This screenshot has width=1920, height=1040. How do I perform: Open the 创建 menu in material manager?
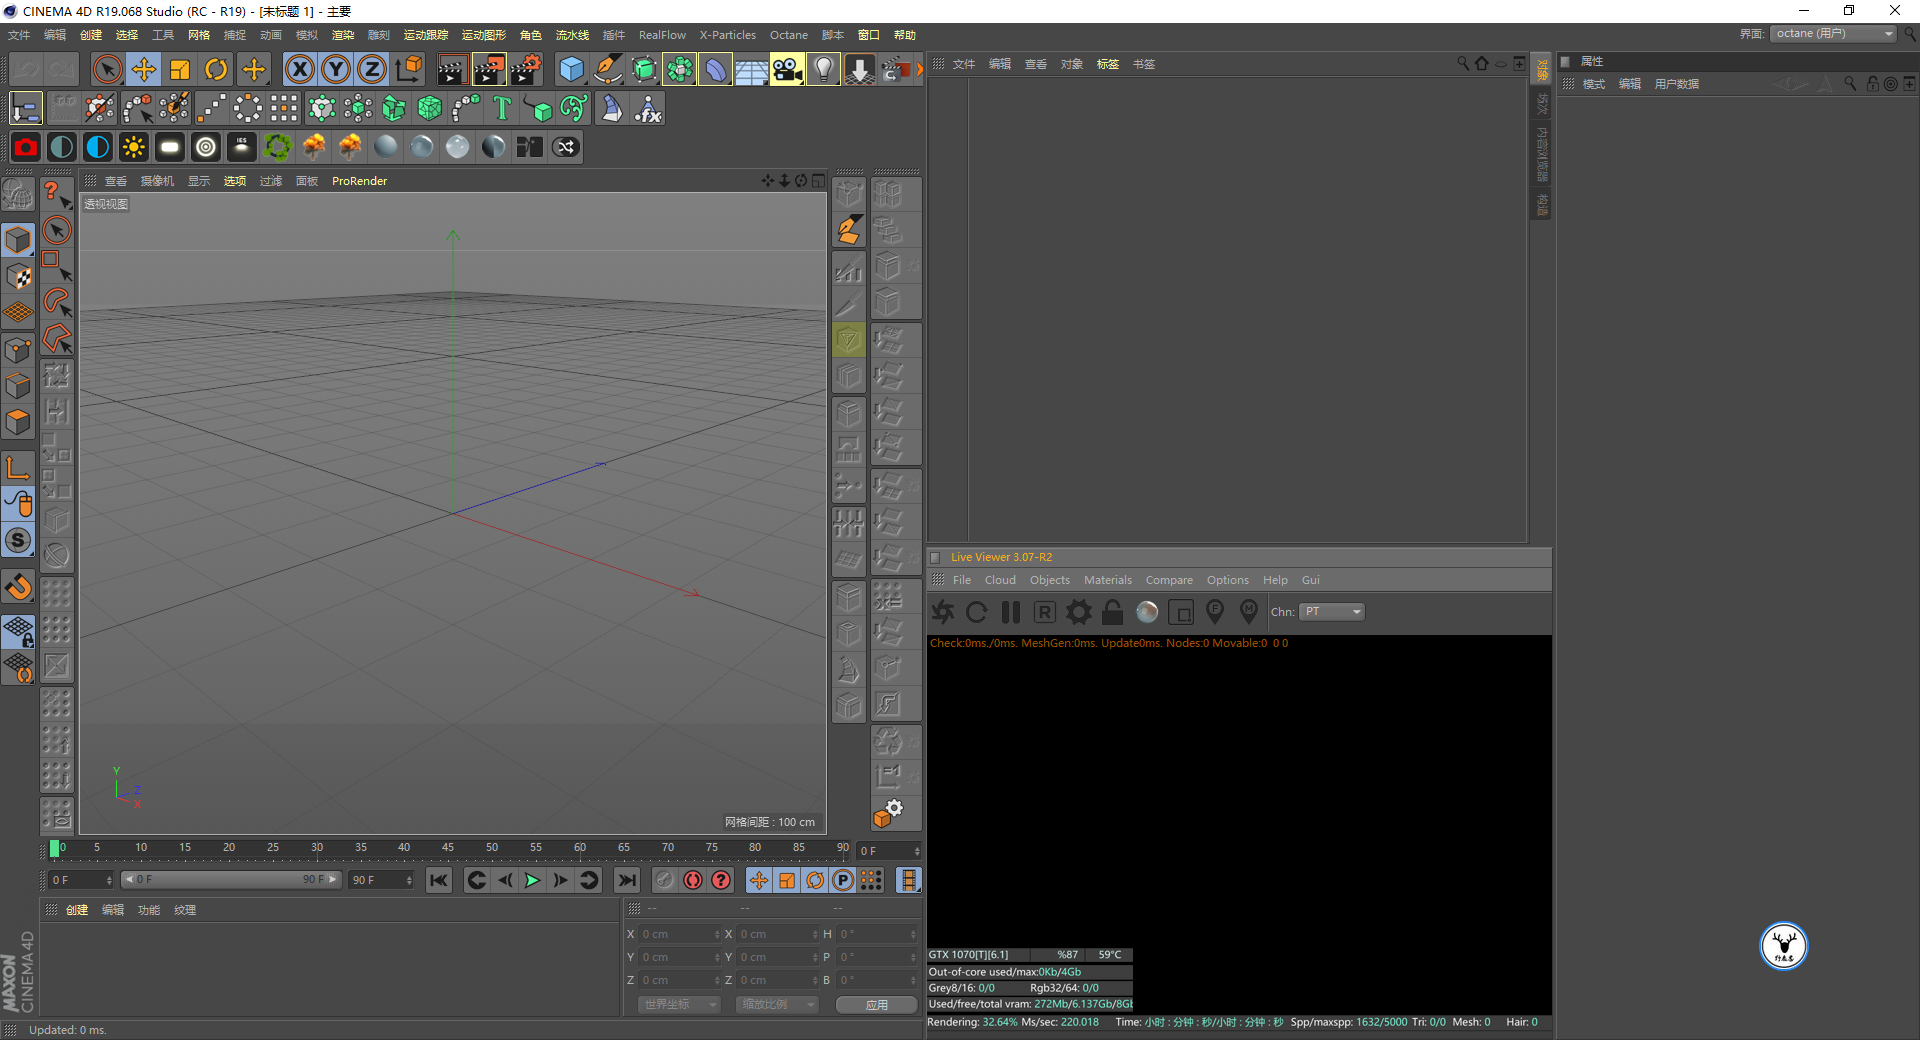(x=77, y=910)
